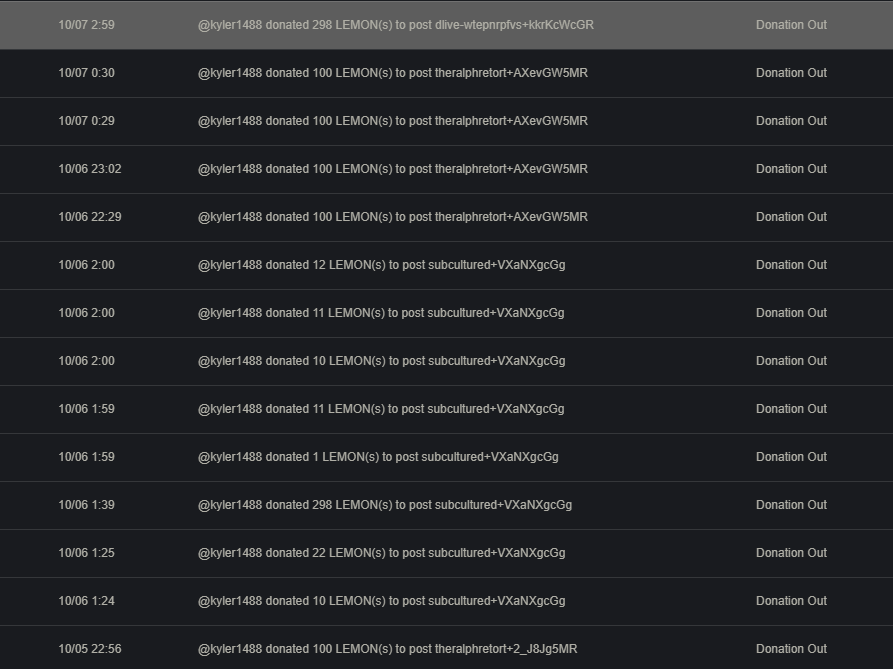The width and height of the screenshot is (893, 669).
Task: Click the 22 LEMON(s) donation to subcultured+VXaNXgcGg
Action: coord(382,553)
